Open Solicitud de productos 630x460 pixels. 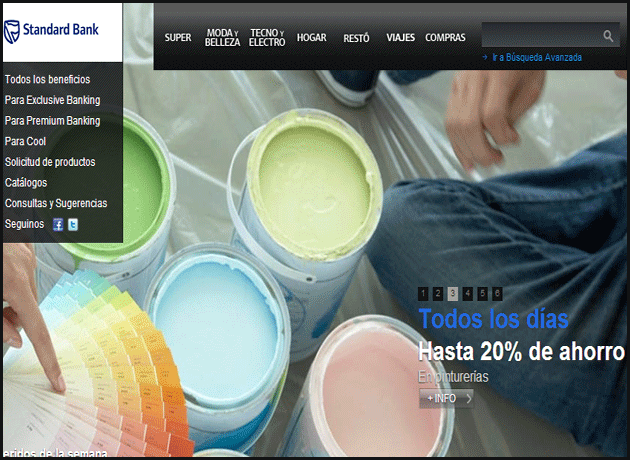(50, 162)
